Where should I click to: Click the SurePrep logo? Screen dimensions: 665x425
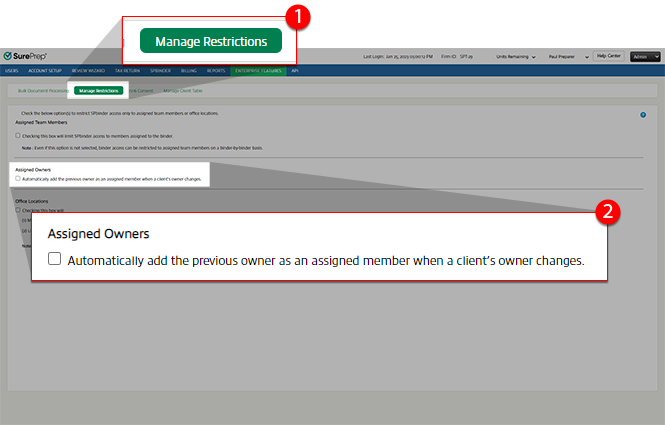(x=25, y=56)
